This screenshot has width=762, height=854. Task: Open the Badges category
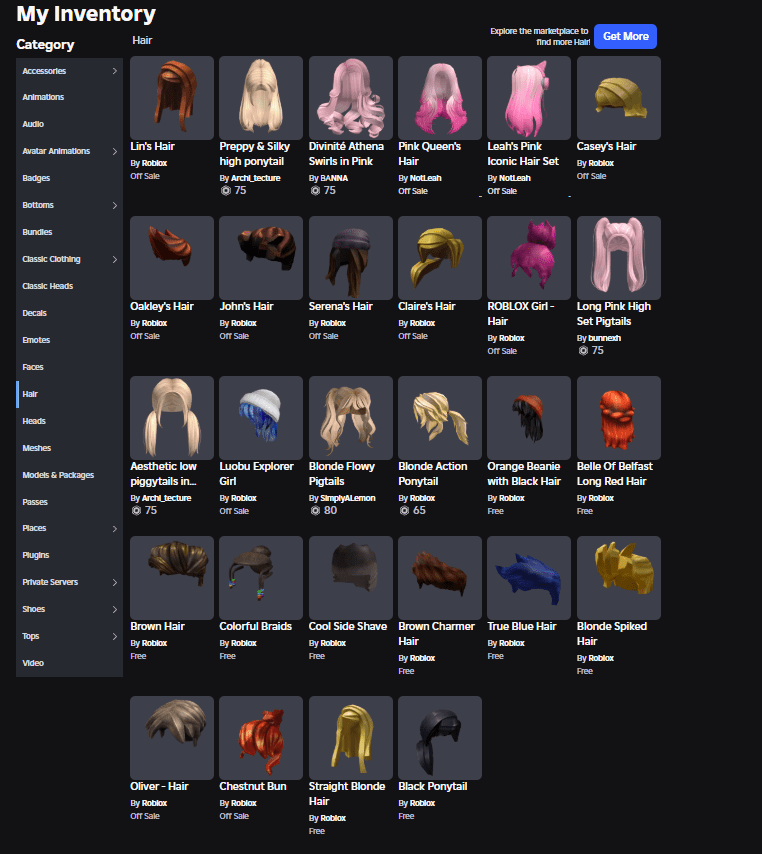[36, 178]
